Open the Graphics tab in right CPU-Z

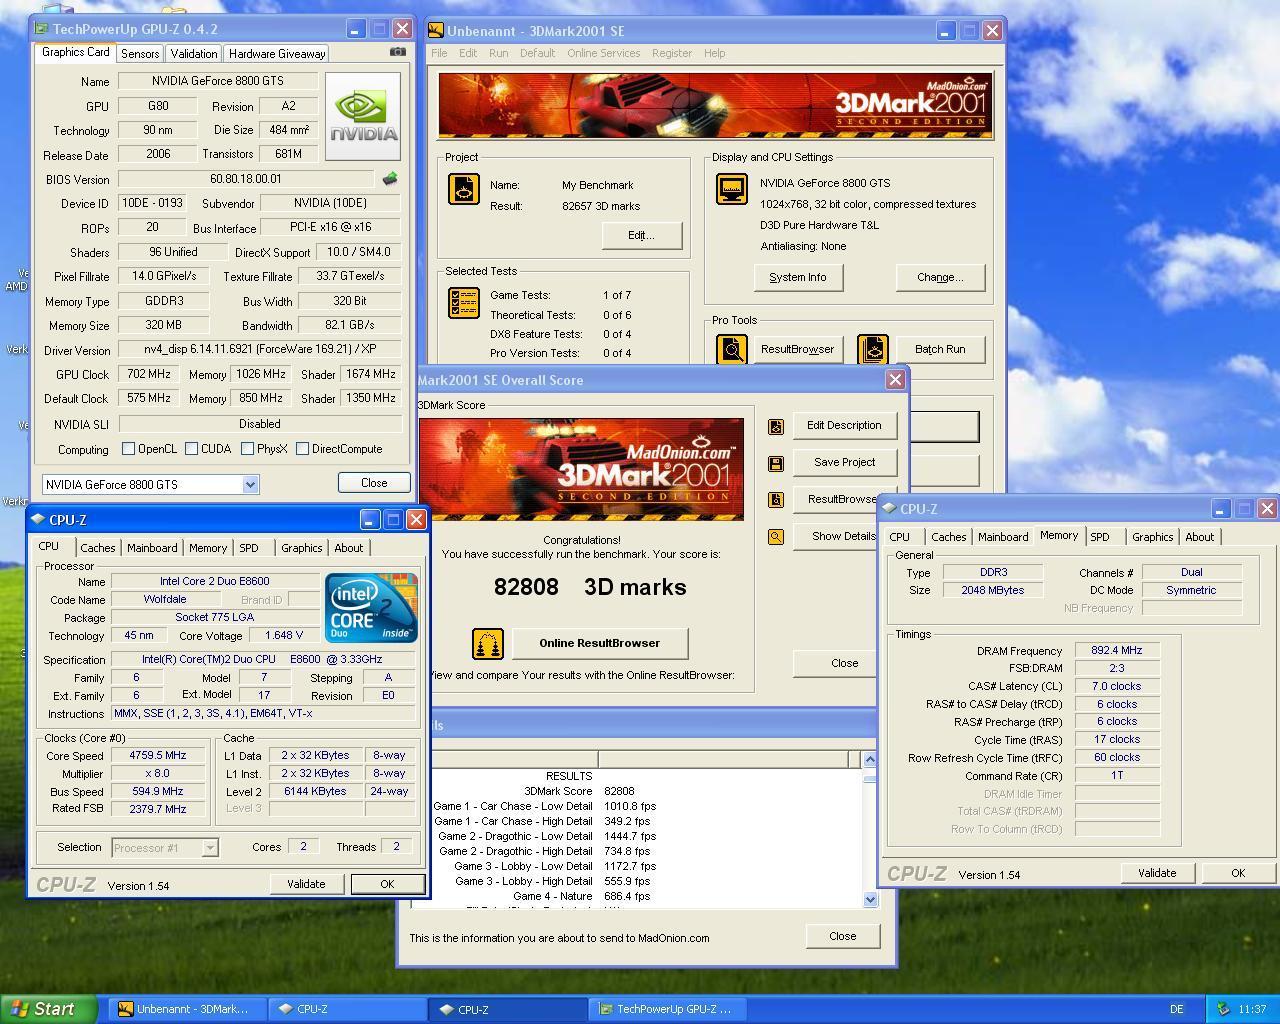(x=1152, y=537)
